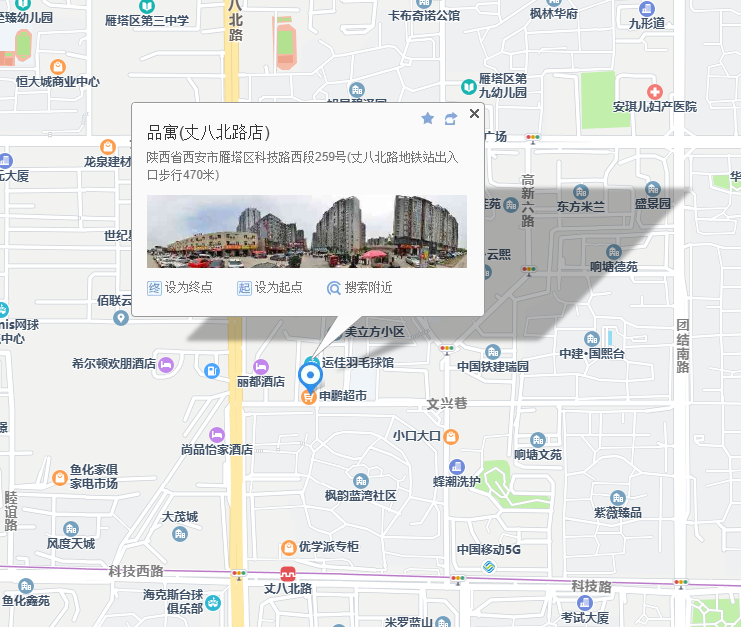Click the 优学派专柜 shop icon
The height and width of the screenshot is (627, 741).
pyautogui.click(x=288, y=548)
